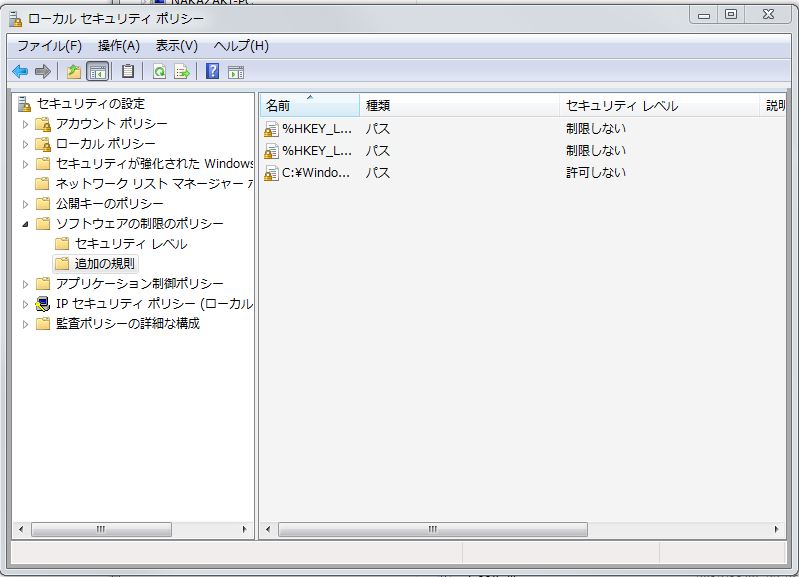Click the blue Help question mark icon
Image resolution: width=799 pixels, height=577 pixels.
(212, 71)
